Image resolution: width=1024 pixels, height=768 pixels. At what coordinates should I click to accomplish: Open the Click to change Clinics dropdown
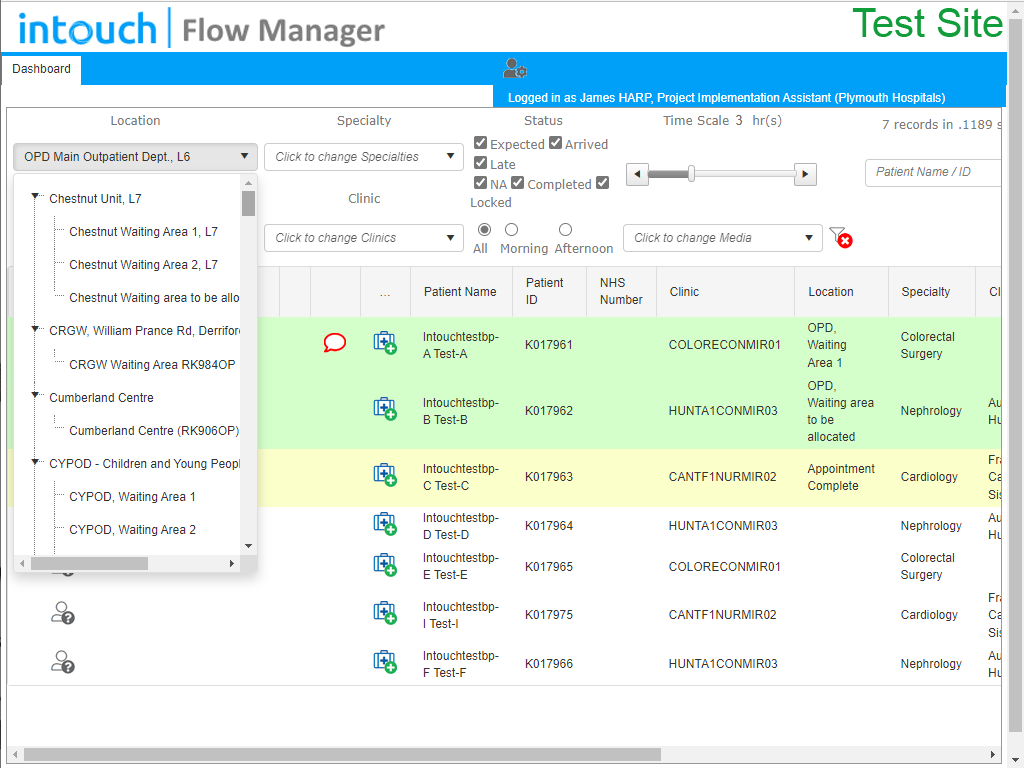coord(364,238)
